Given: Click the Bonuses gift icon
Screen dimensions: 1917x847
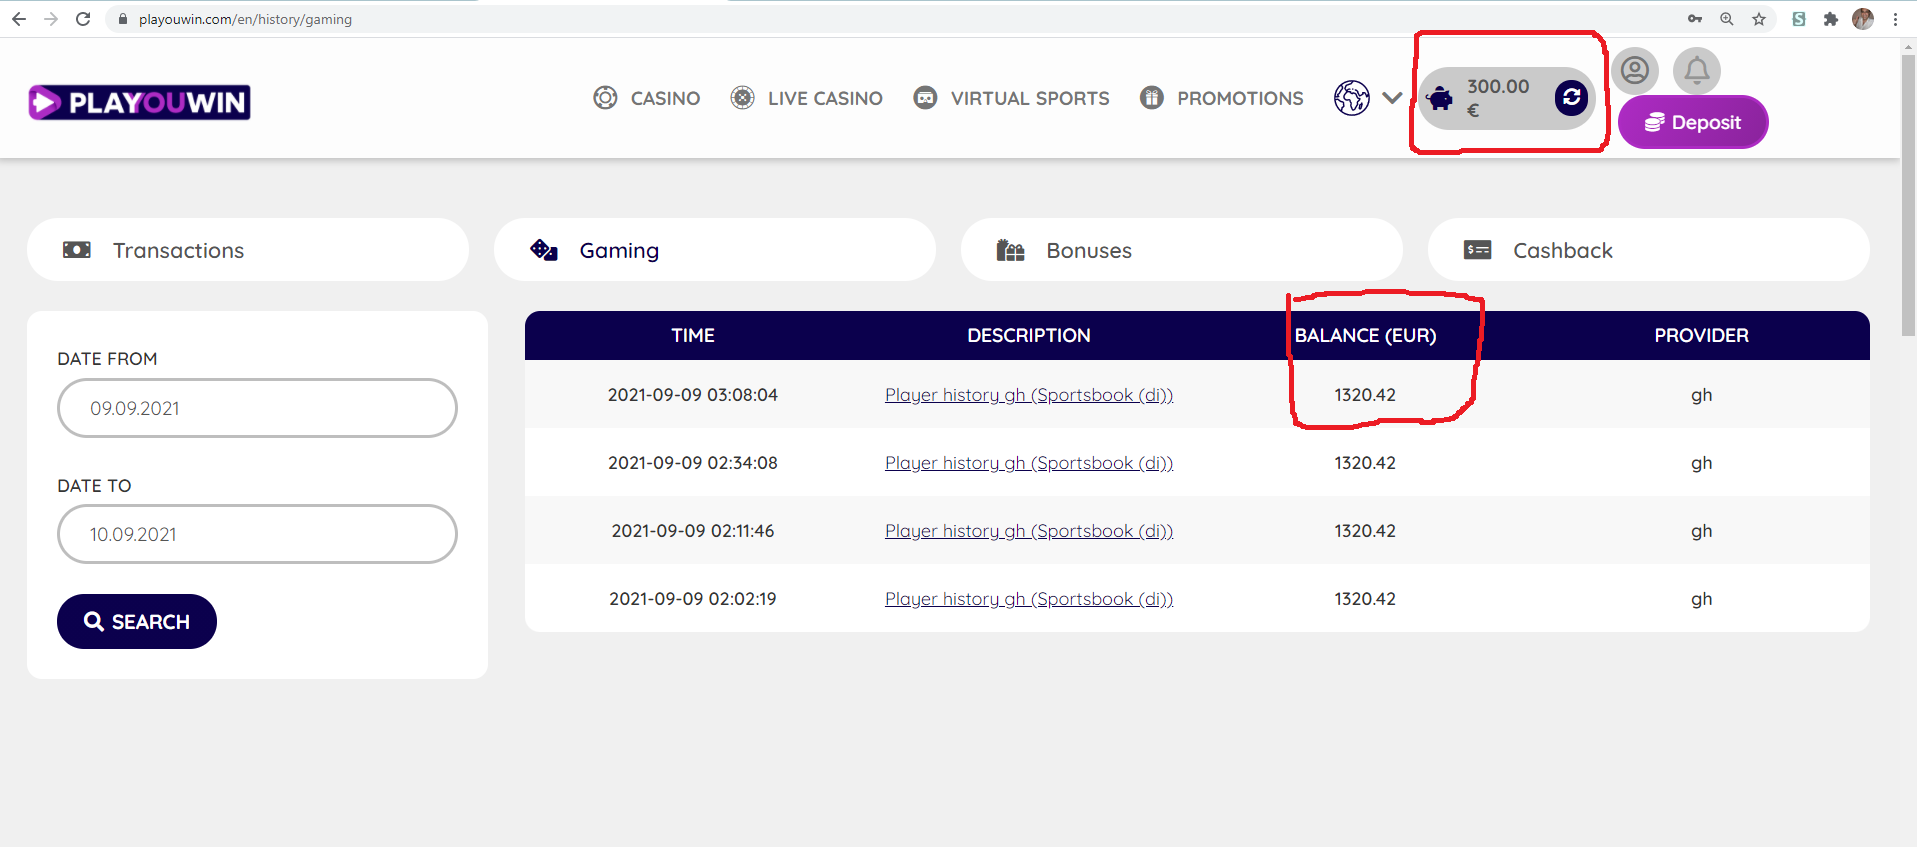Looking at the screenshot, I should [x=1011, y=250].
